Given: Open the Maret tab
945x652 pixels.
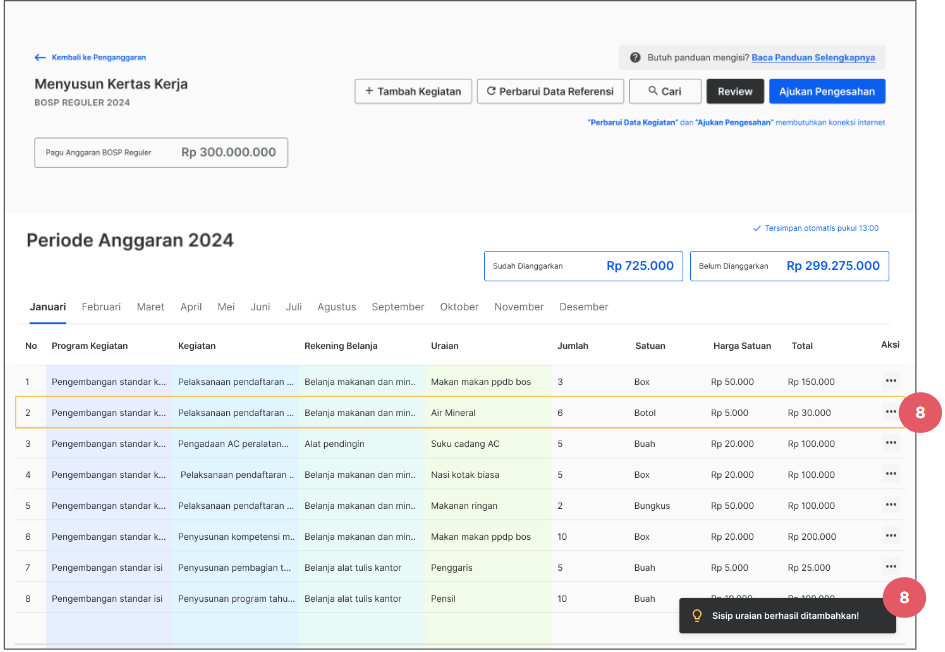Looking at the screenshot, I should (150, 307).
